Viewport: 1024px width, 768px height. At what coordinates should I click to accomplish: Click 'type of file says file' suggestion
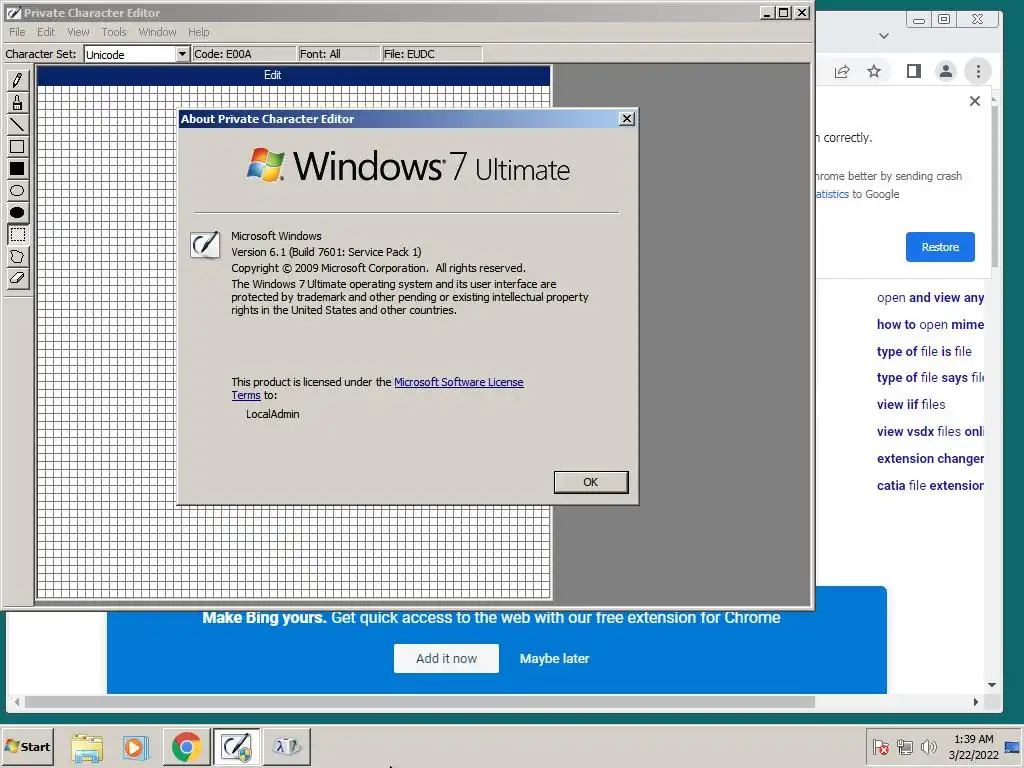[x=930, y=377]
